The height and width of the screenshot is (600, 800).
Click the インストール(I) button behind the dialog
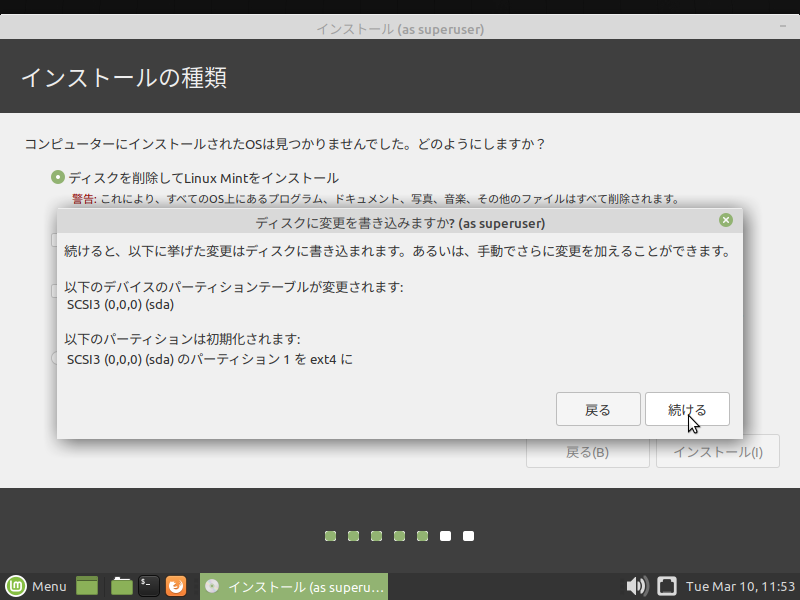718,452
